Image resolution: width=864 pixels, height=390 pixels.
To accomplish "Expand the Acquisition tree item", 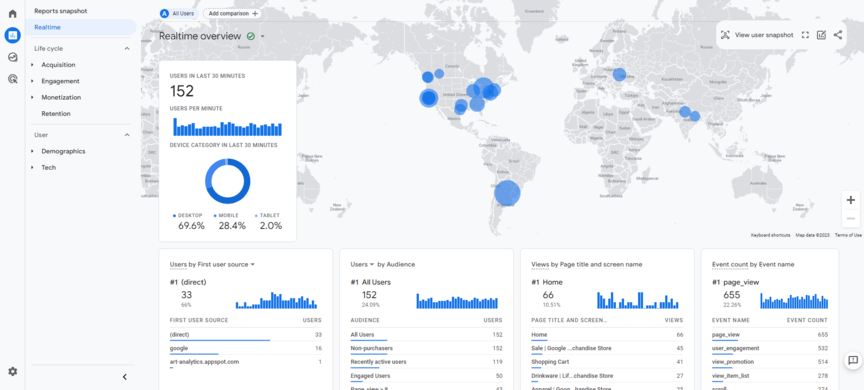I will tap(32, 65).
